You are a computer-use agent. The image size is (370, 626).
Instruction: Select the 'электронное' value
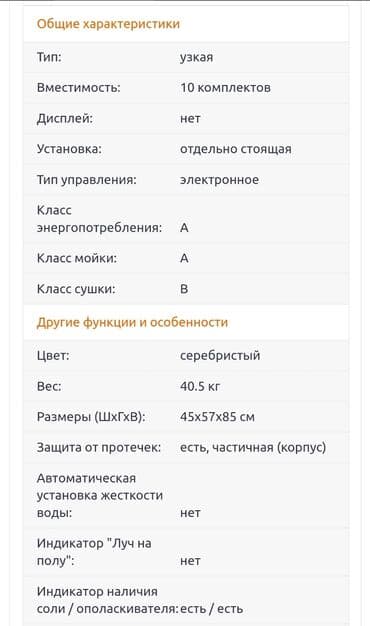(x=219, y=180)
